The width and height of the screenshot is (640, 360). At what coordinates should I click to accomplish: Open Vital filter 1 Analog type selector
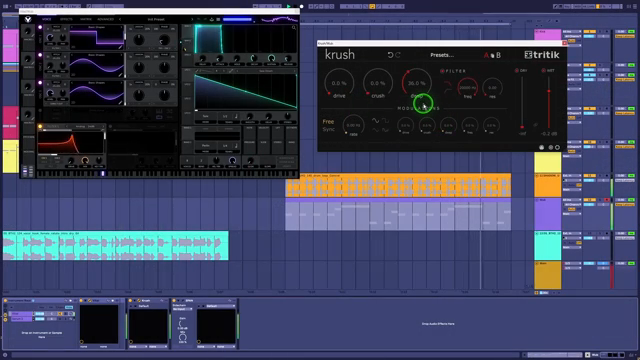[x=86, y=127]
